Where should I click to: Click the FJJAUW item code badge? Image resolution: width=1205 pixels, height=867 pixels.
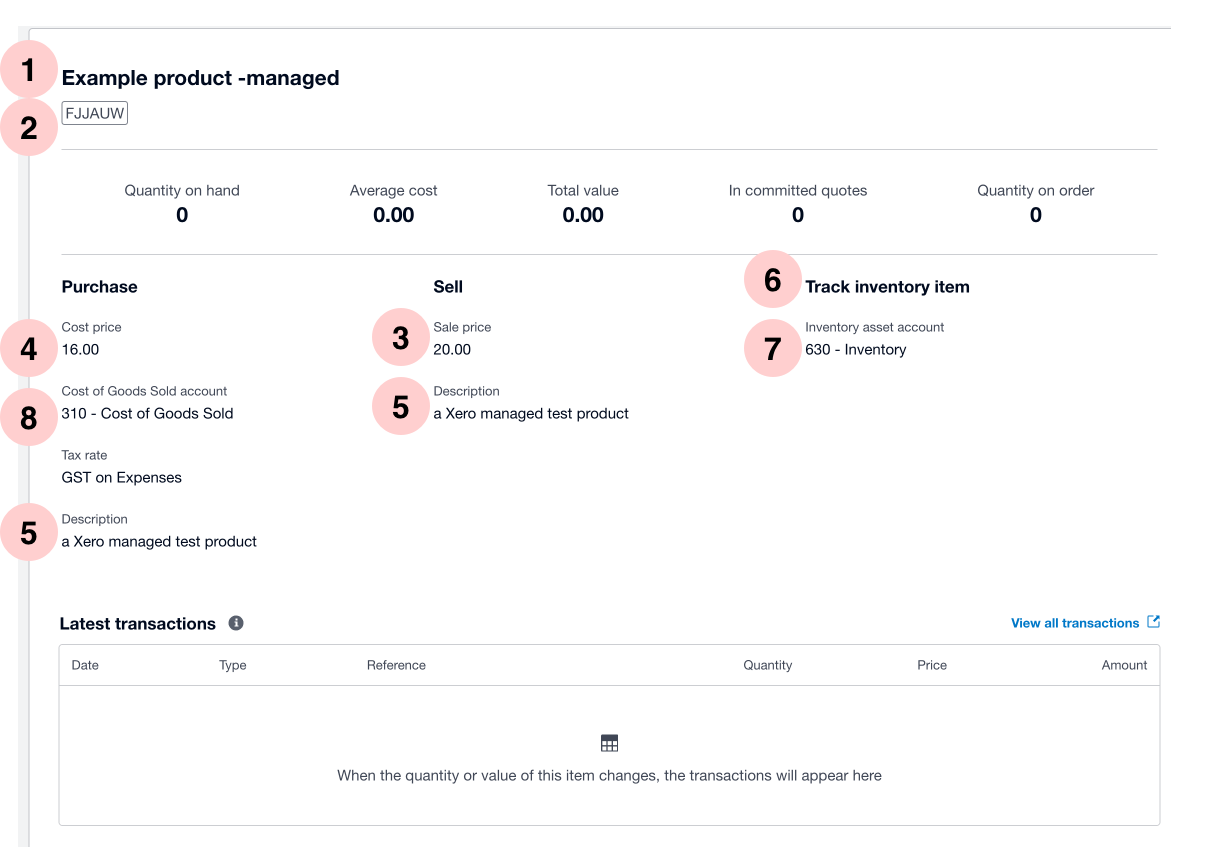(x=95, y=113)
